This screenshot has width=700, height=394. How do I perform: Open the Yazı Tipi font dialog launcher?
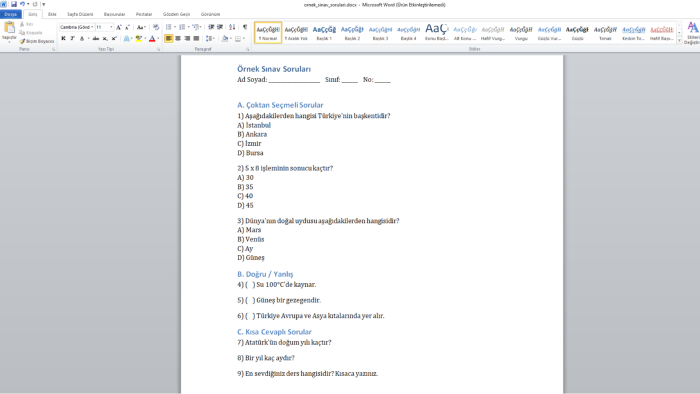pos(158,49)
